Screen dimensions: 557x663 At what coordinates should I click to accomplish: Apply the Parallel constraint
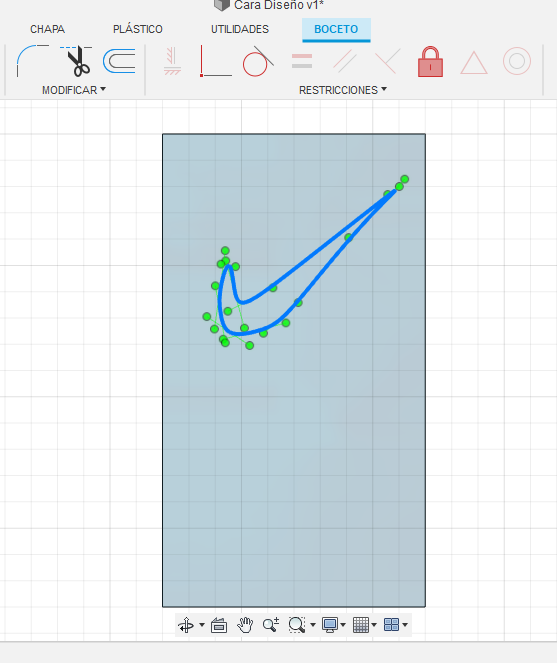tap(345, 61)
